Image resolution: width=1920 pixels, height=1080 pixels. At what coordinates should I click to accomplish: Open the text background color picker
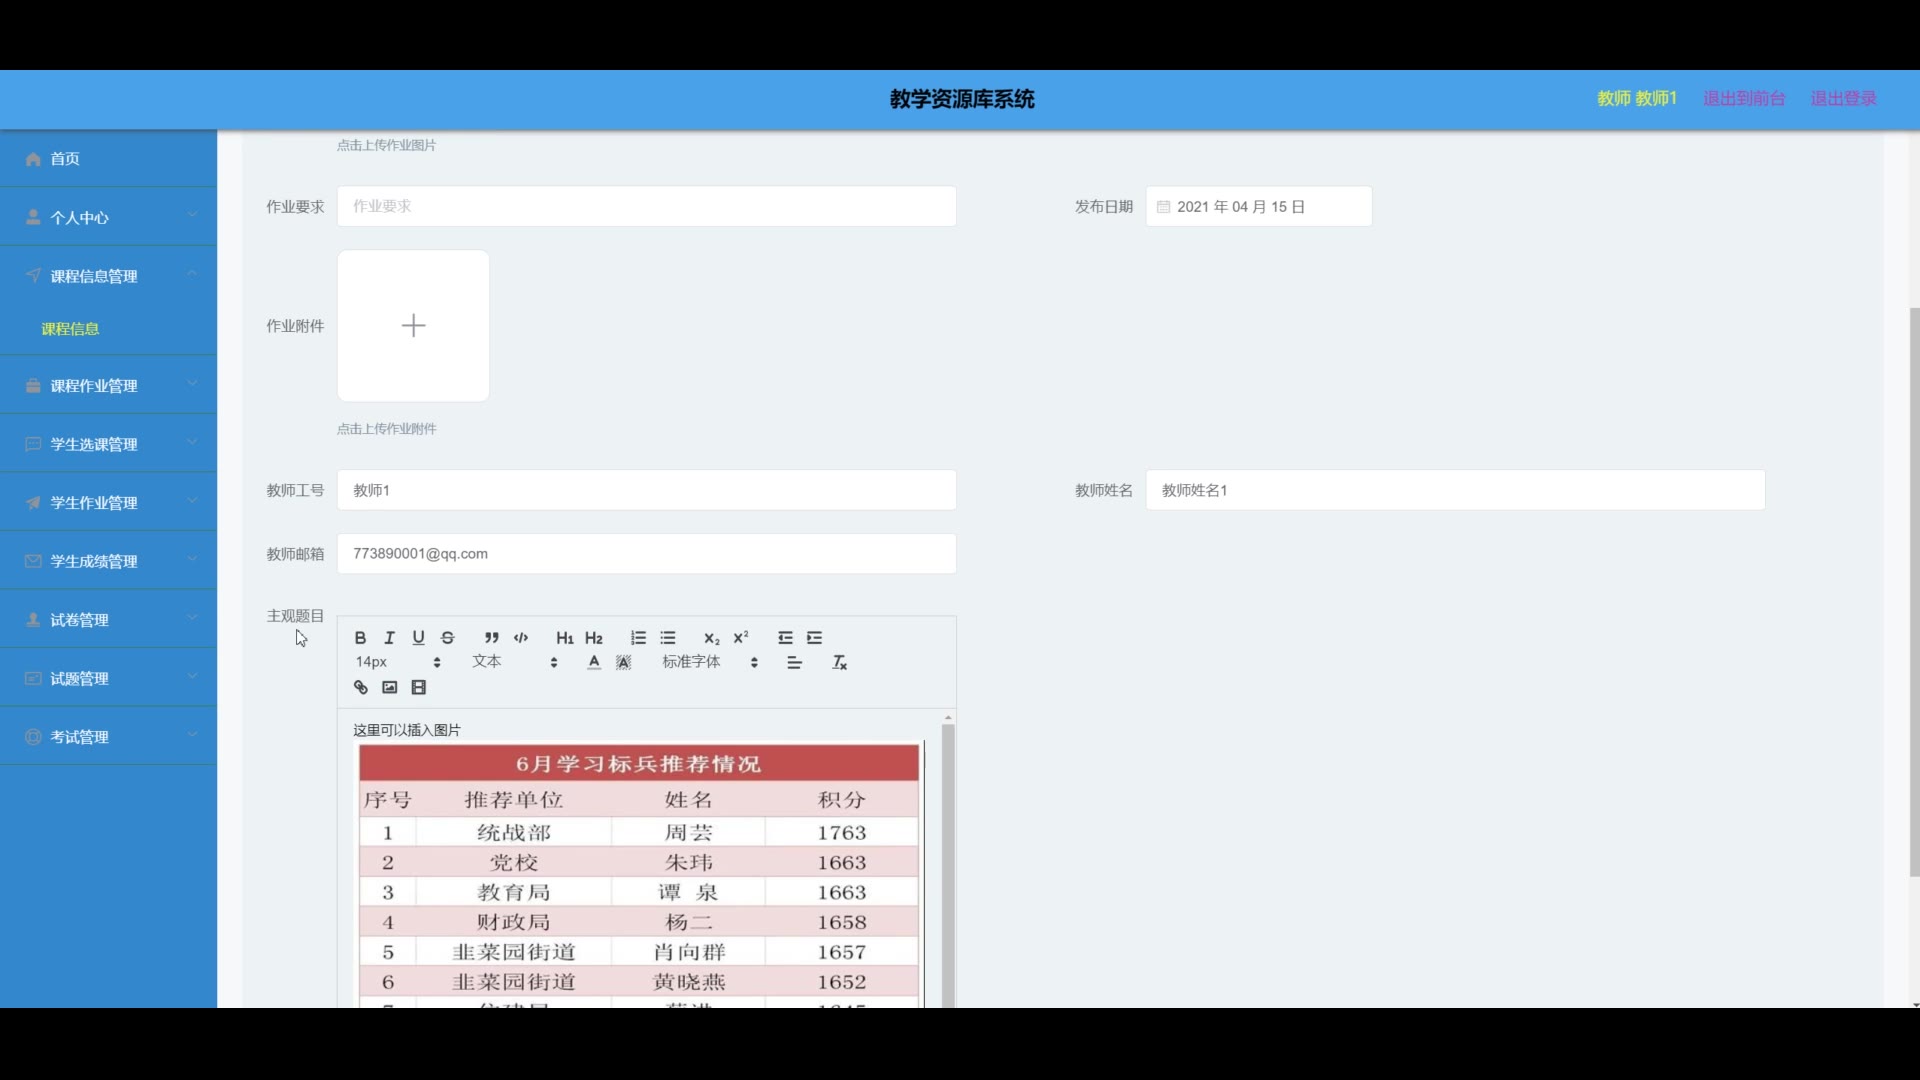point(623,663)
